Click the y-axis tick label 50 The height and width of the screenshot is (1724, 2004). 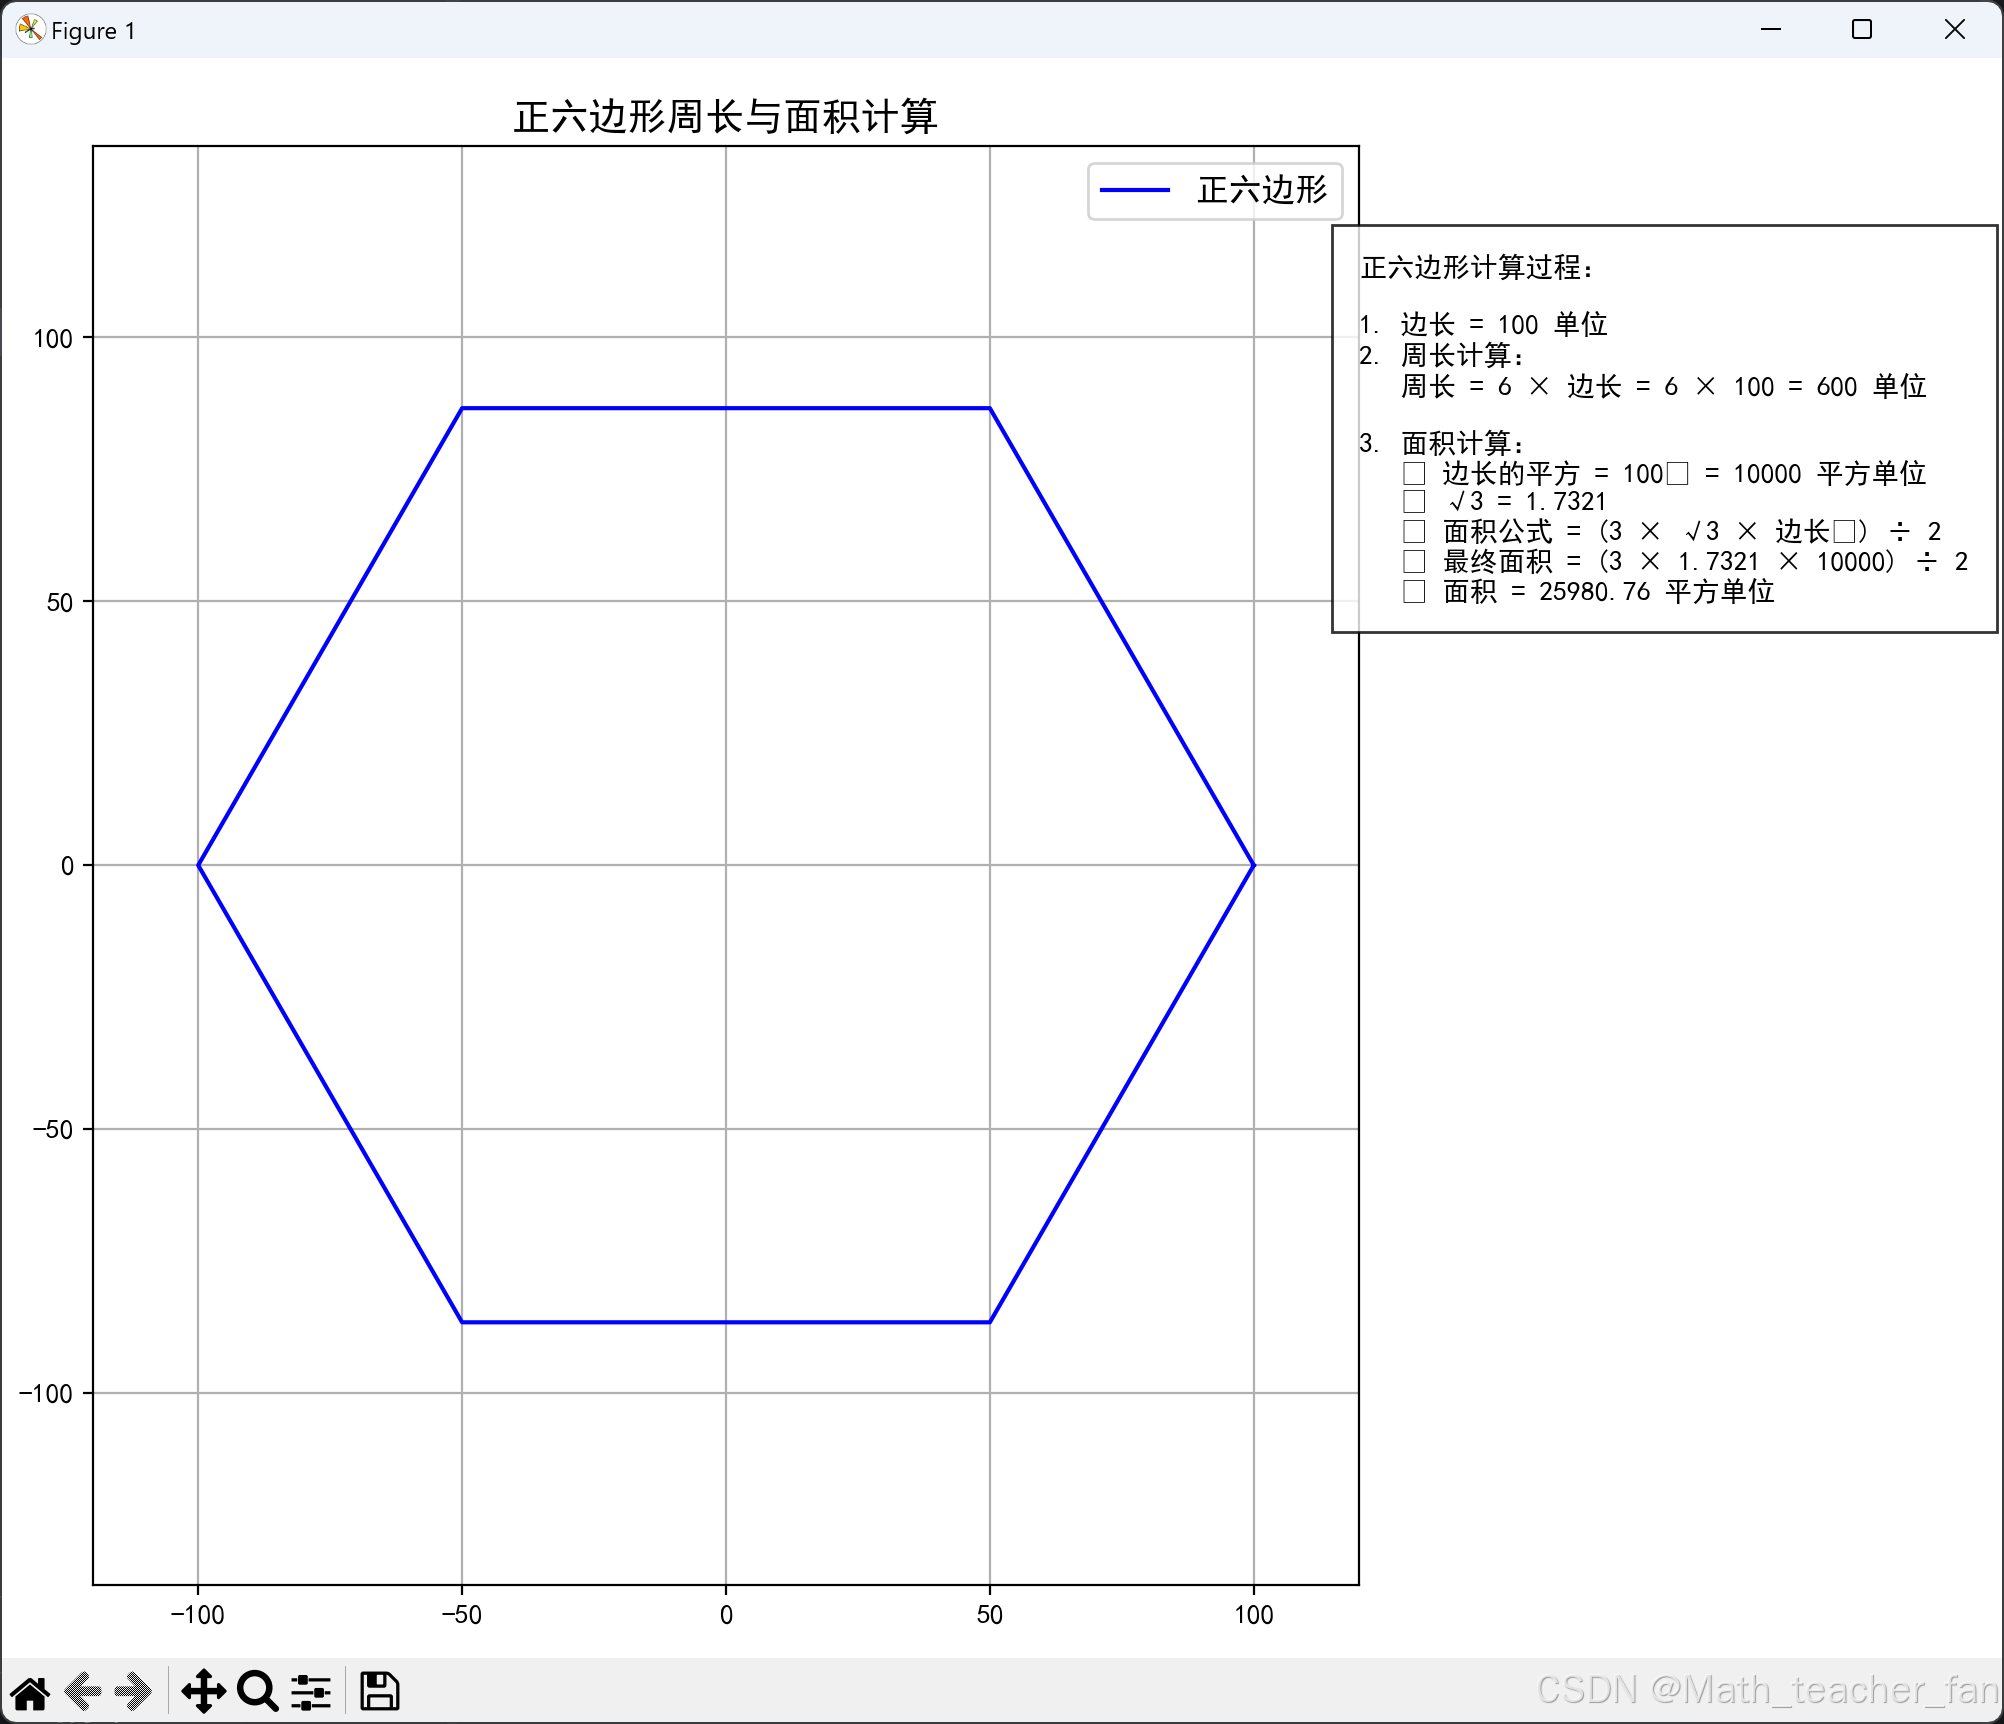(60, 602)
